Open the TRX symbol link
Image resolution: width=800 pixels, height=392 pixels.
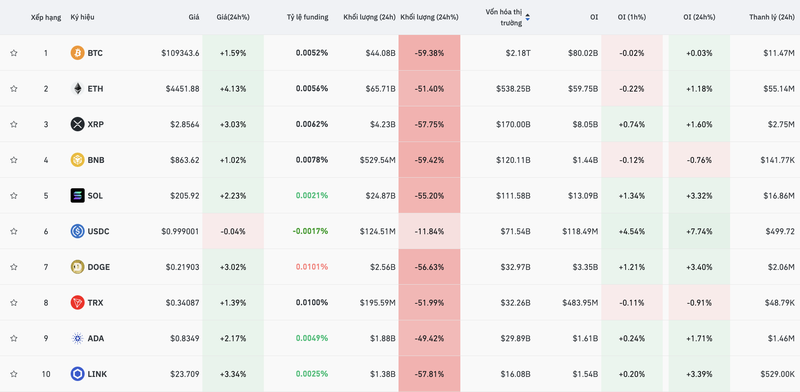(95, 303)
